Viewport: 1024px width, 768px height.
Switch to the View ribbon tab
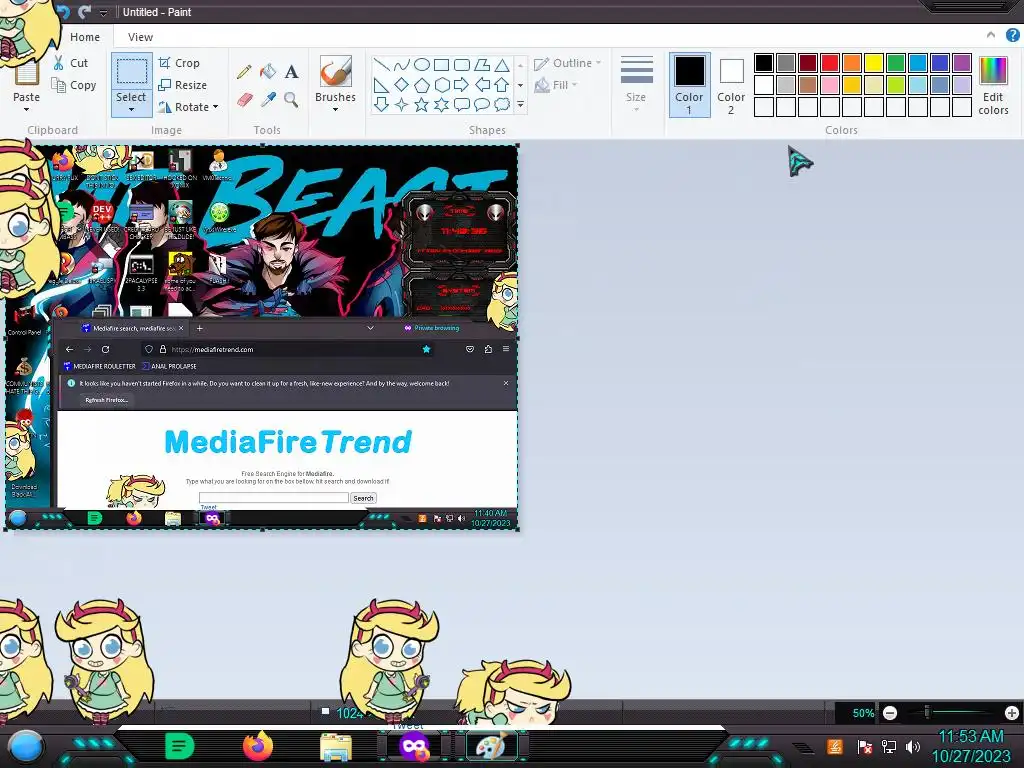tap(140, 37)
